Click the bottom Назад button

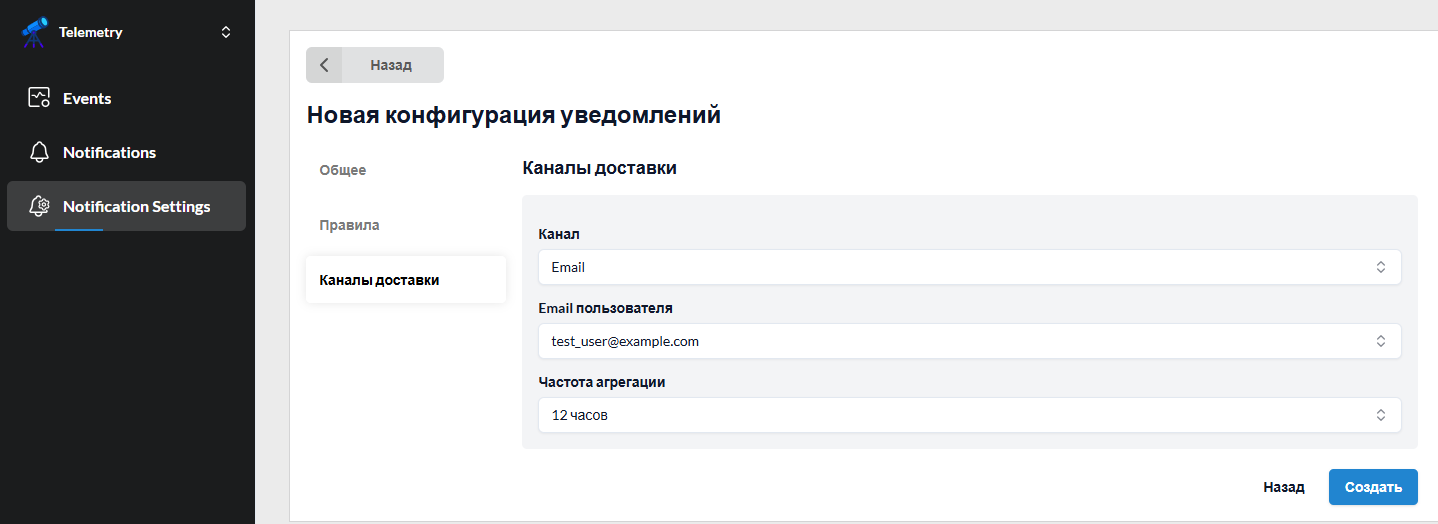(1284, 487)
